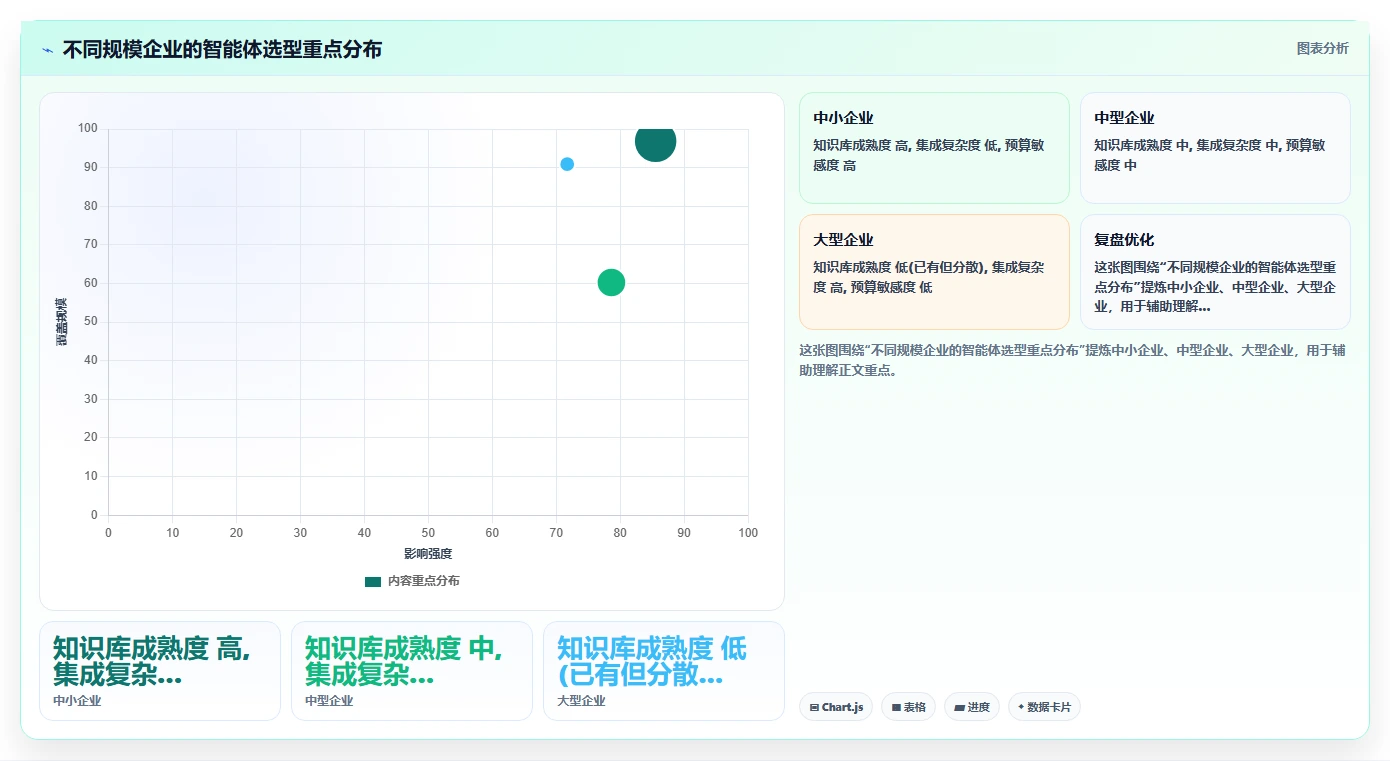
Task: Select the large dark teal bubble
Action: (x=655, y=142)
